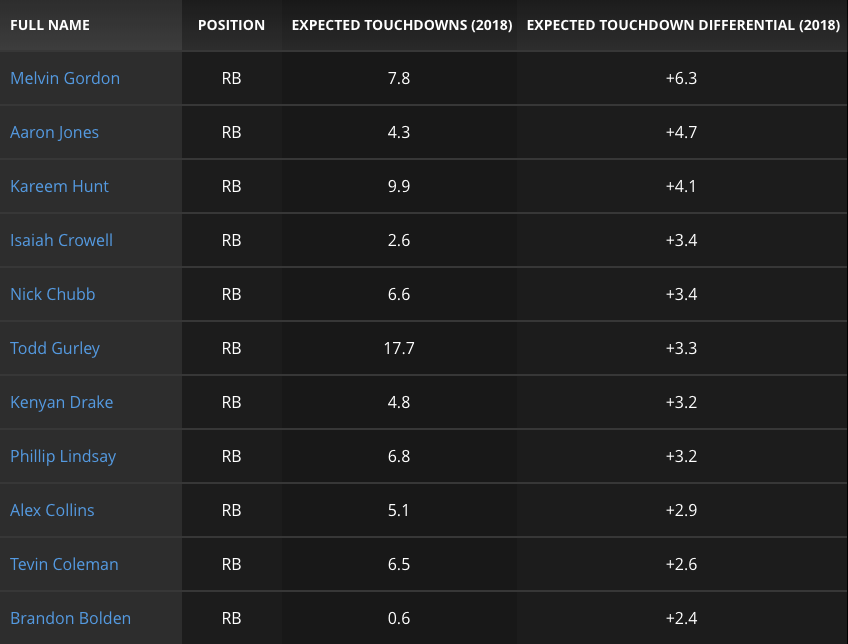The height and width of the screenshot is (644, 848).
Task: Click Aaron Jones's +4.7 differential cell
Action: click(x=681, y=132)
